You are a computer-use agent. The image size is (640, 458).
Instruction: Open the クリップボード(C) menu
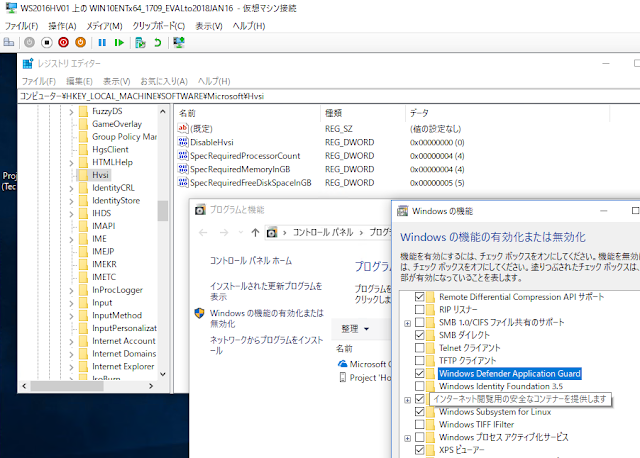coord(158,26)
